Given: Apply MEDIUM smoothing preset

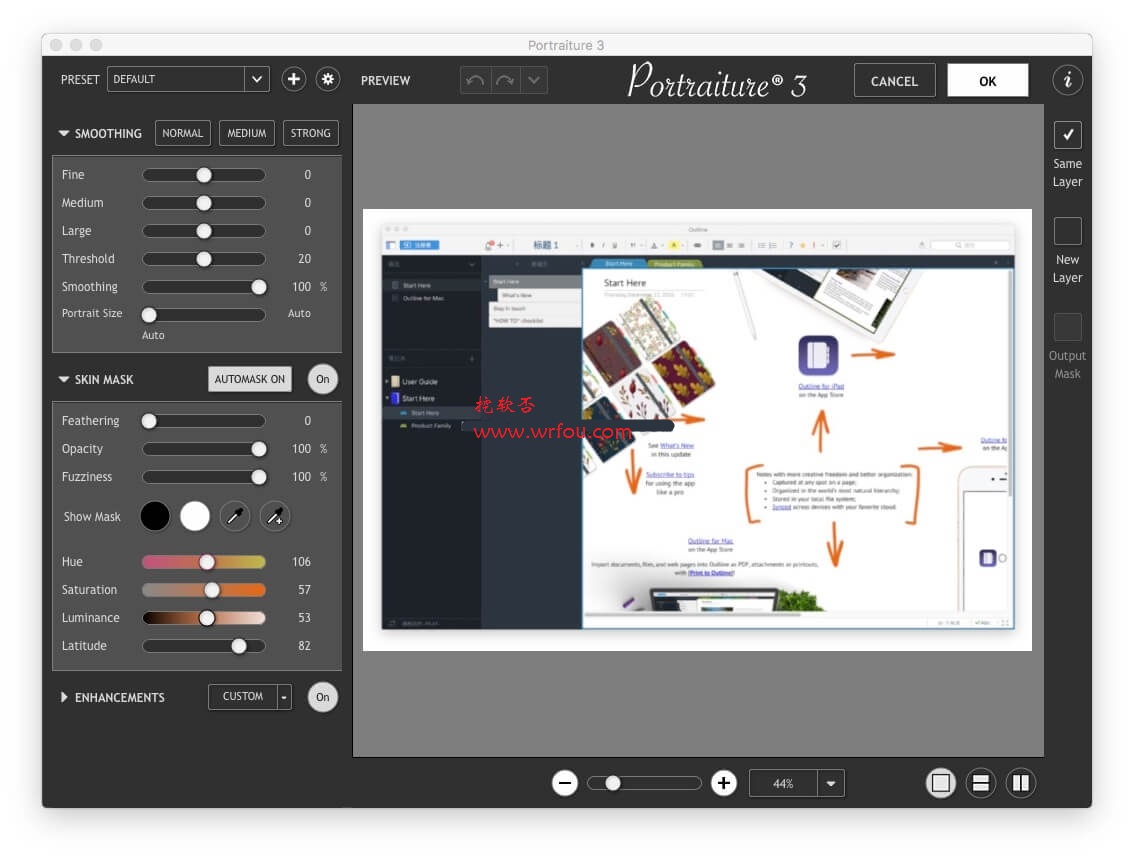Looking at the screenshot, I should (247, 133).
